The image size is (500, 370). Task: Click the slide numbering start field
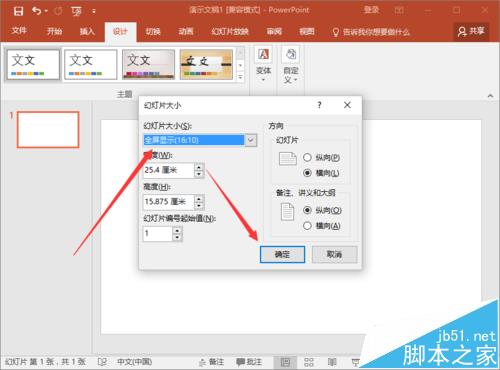(158, 234)
